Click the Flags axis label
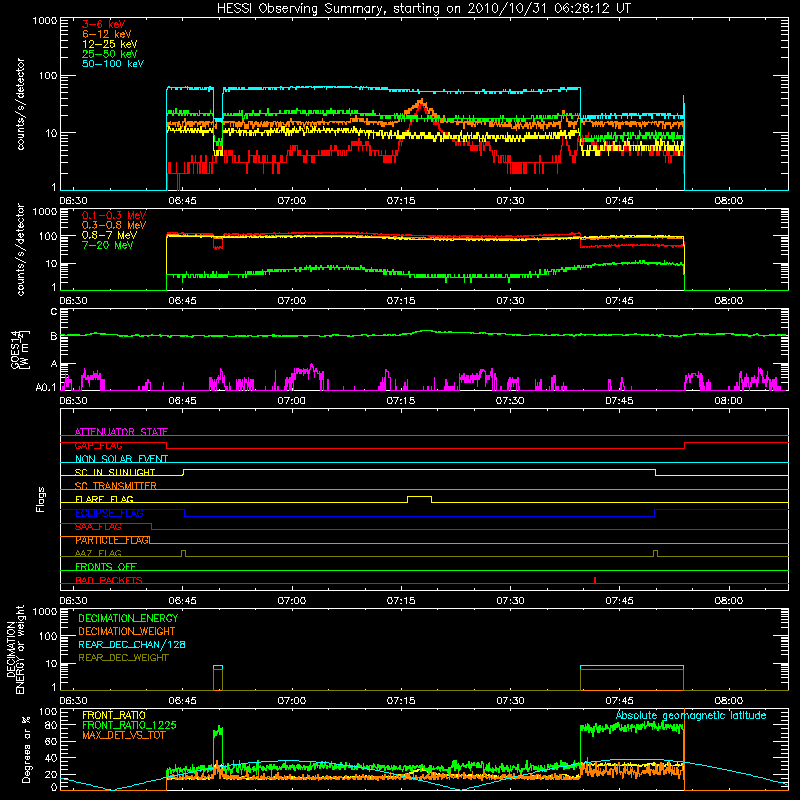This screenshot has width=800, height=800. 41,499
